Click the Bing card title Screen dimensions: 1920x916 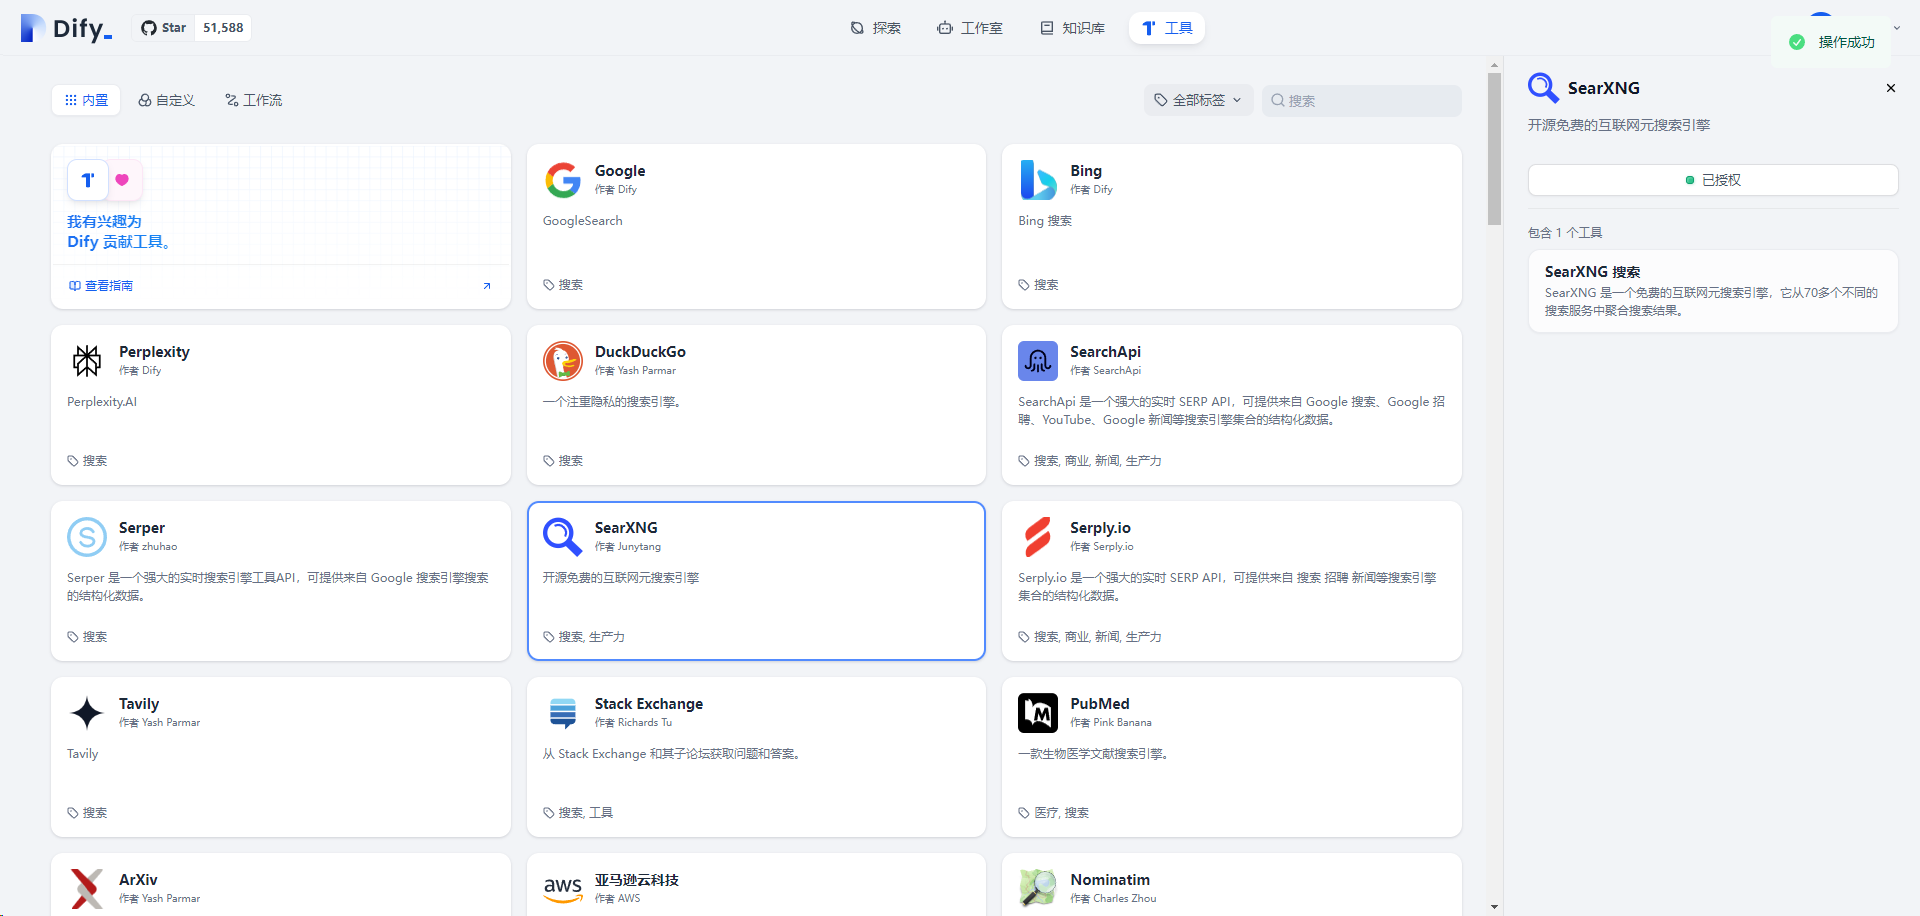(x=1086, y=171)
